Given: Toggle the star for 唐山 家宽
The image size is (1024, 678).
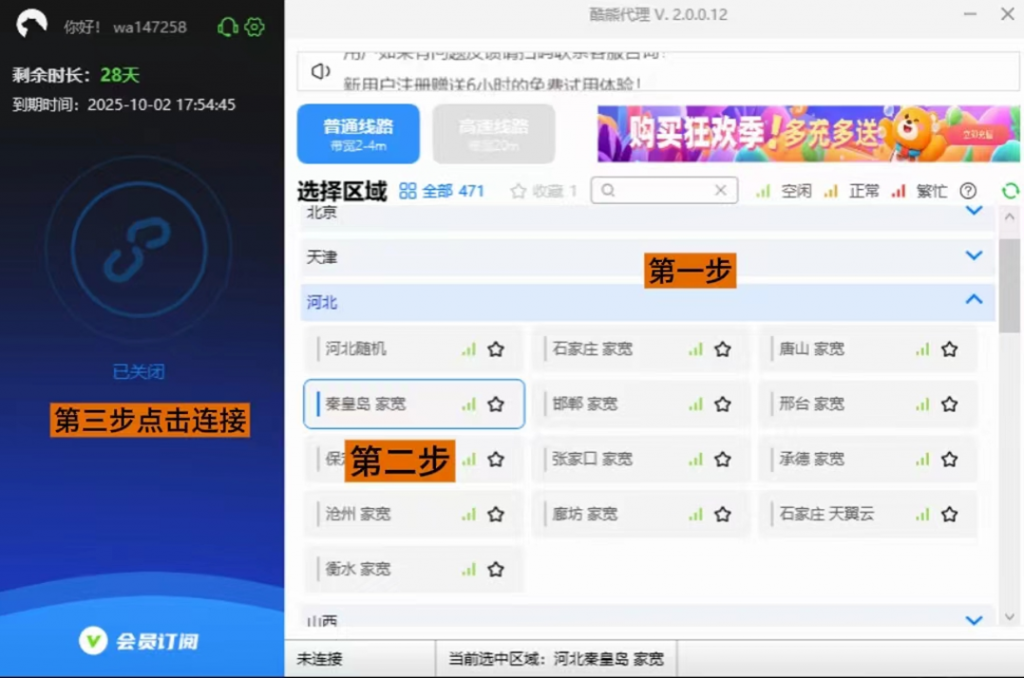Looking at the screenshot, I should [x=949, y=349].
